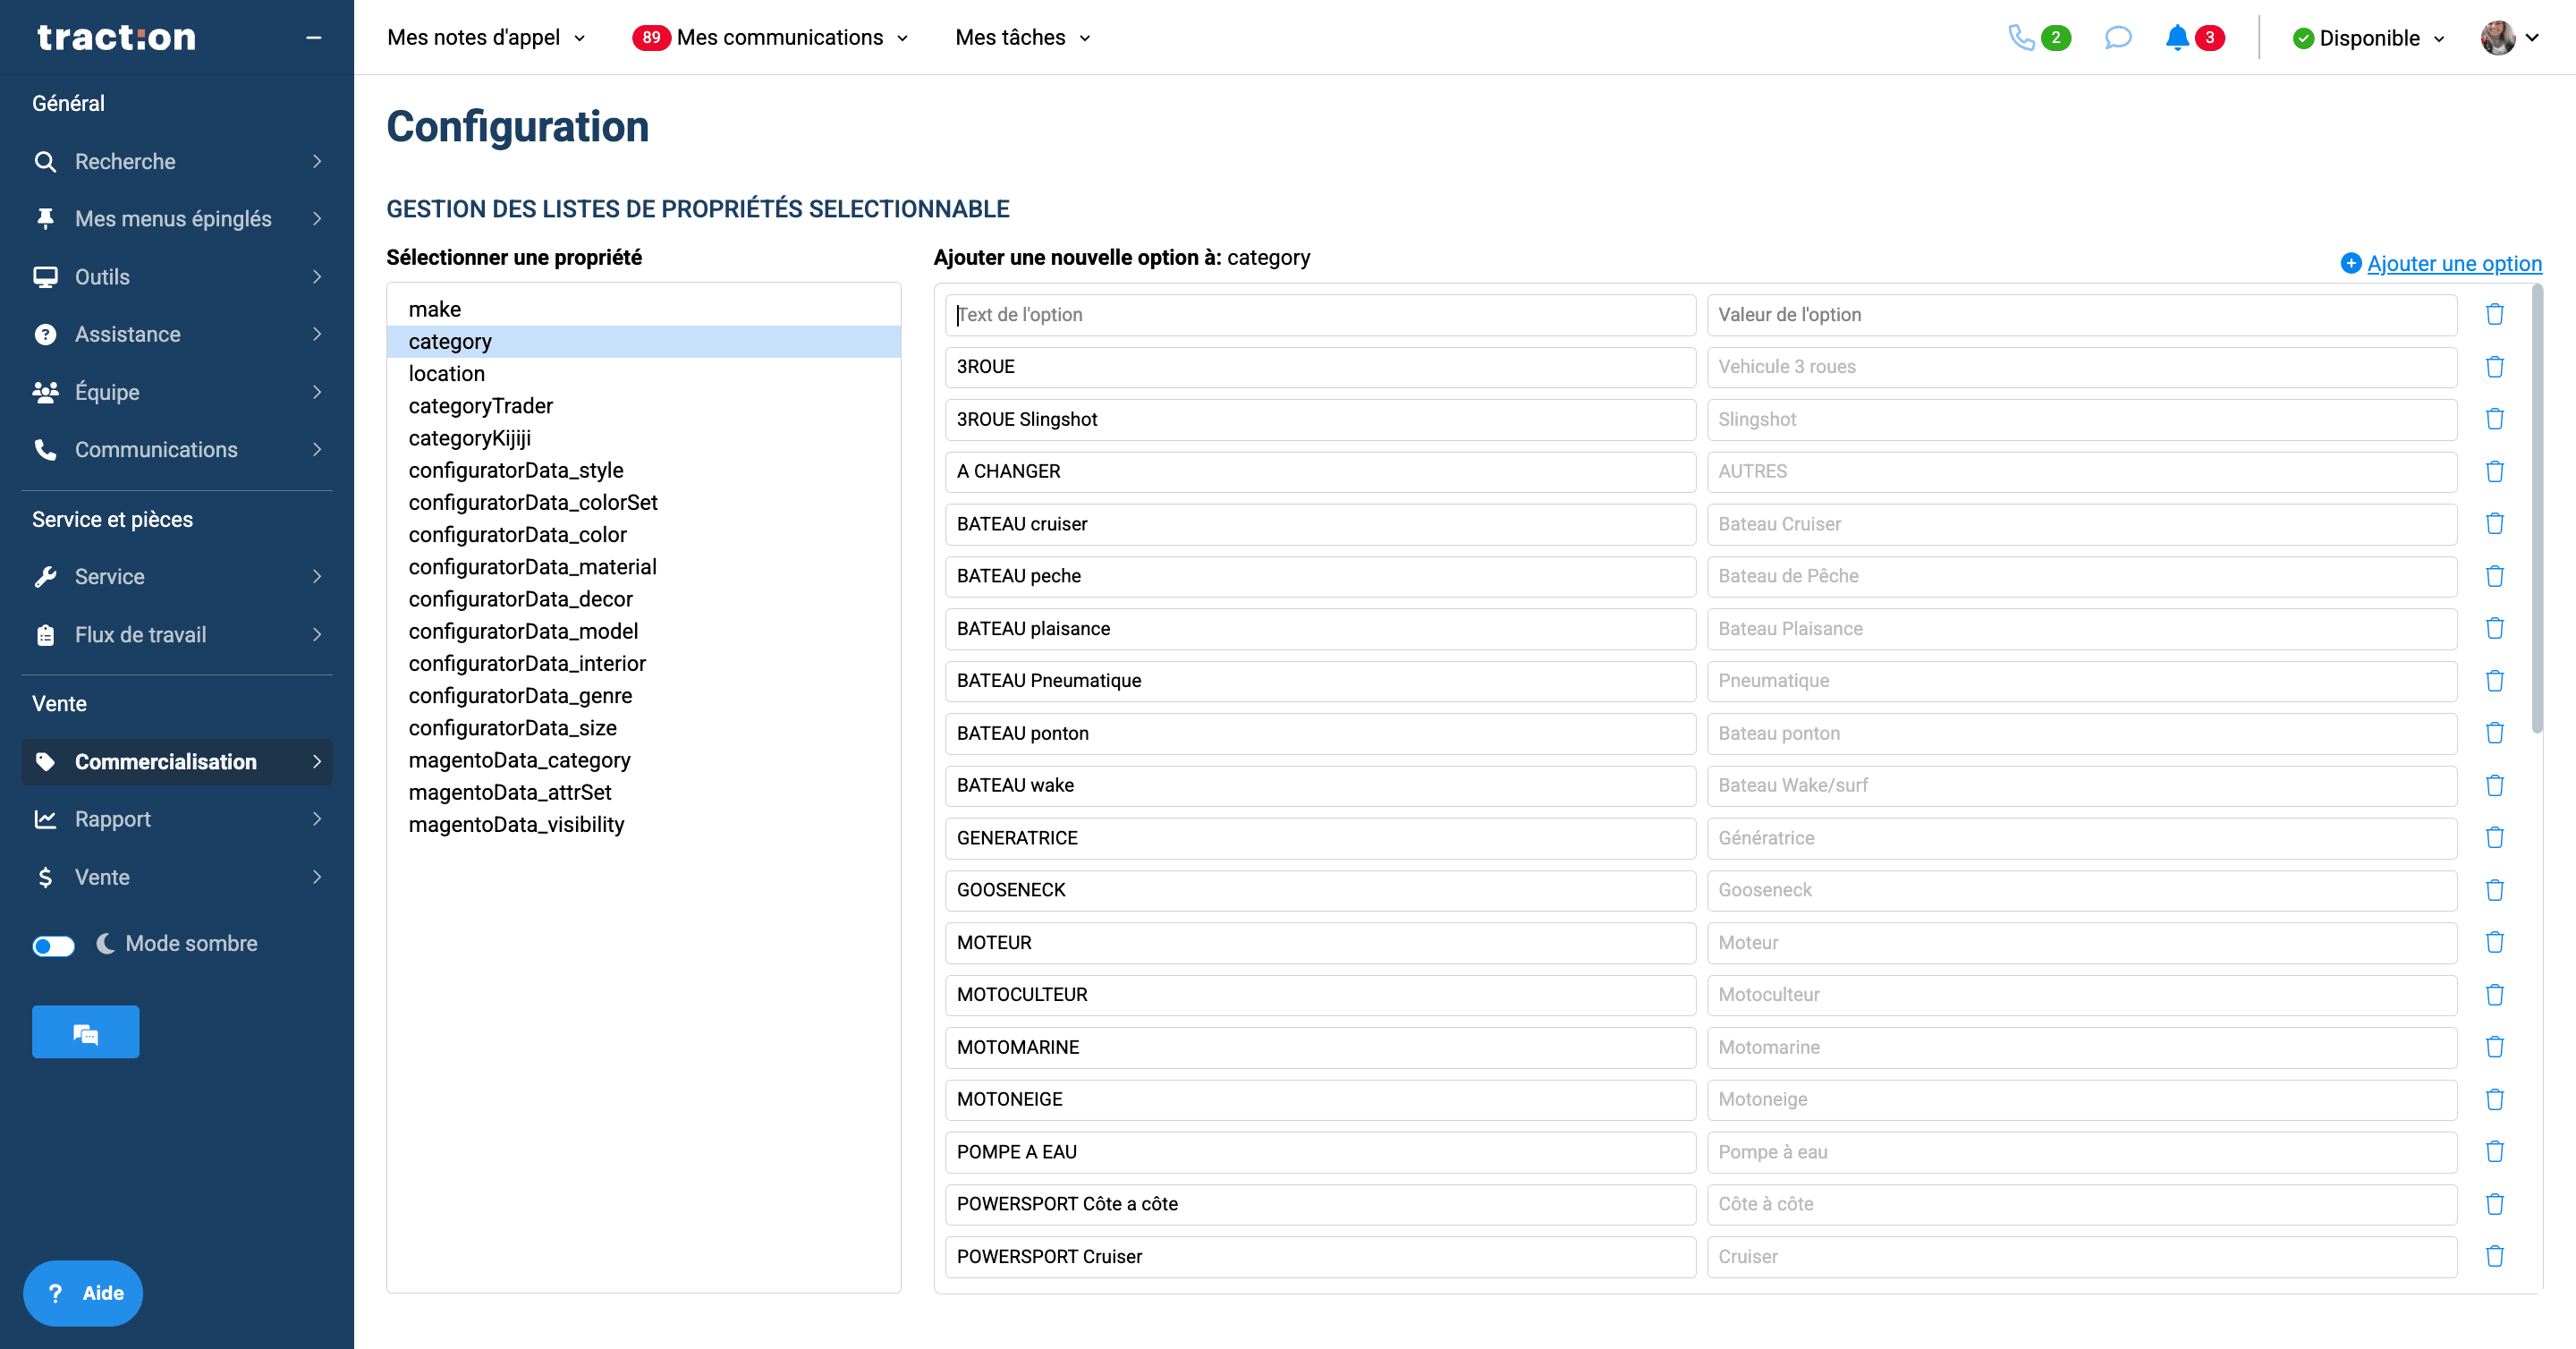The height and width of the screenshot is (1349, 2576).
Task: Open the Flux de travail sidebar menu
Action: point(177,634)
